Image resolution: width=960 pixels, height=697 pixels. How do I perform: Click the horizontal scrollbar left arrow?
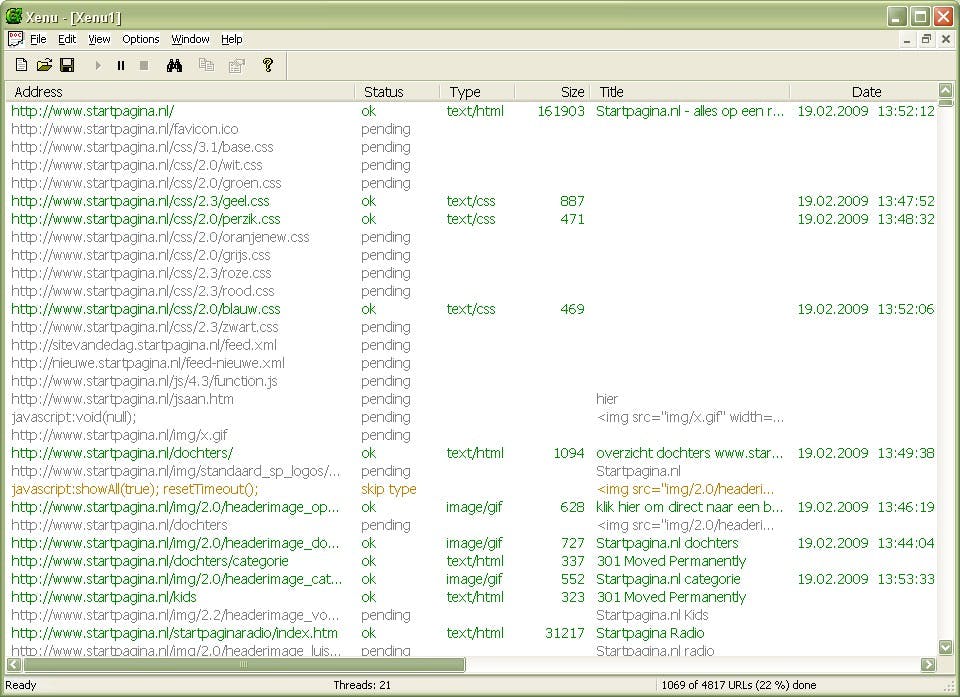14,665
